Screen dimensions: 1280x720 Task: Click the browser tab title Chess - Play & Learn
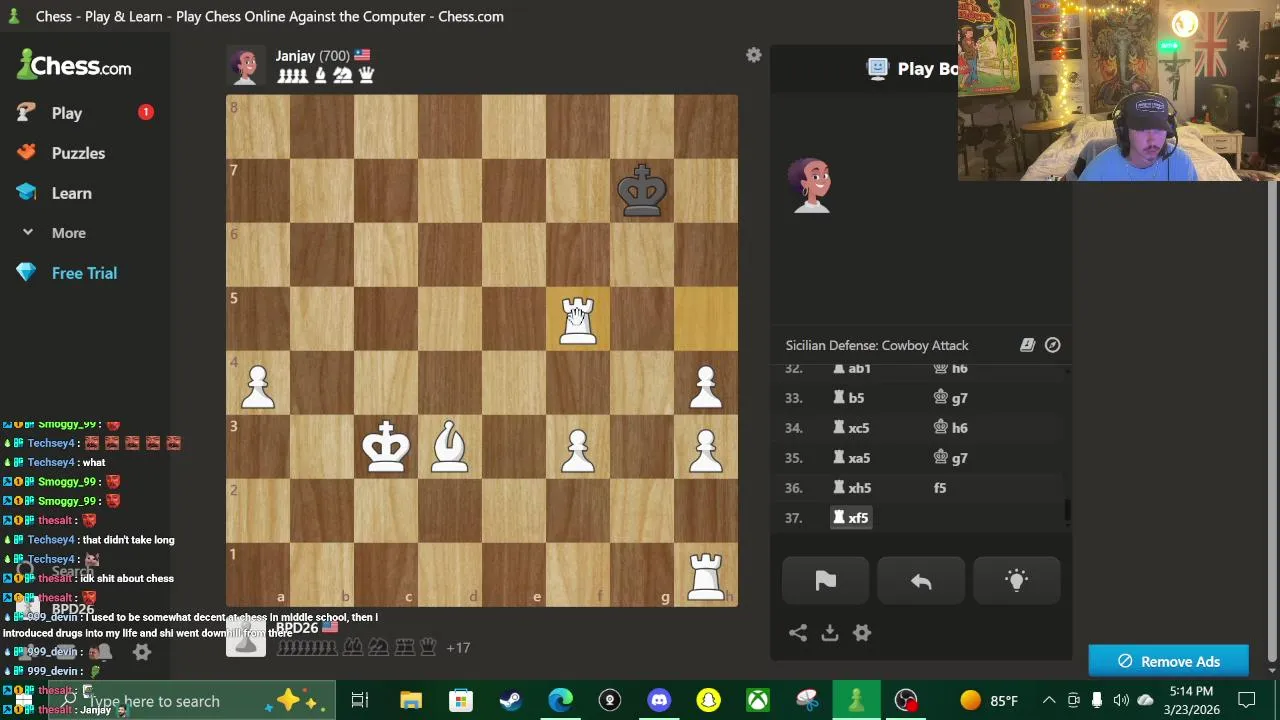270,16
